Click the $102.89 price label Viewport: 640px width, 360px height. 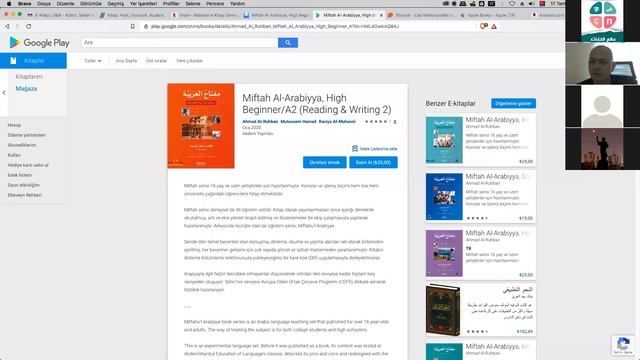click(x=524, y=332)
